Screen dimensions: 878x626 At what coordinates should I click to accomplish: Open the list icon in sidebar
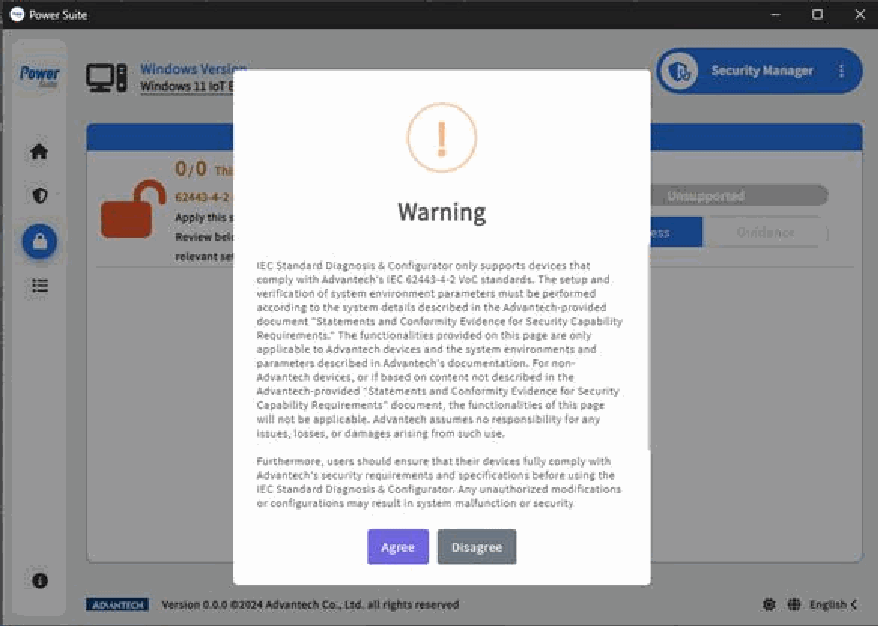[39, 286]
